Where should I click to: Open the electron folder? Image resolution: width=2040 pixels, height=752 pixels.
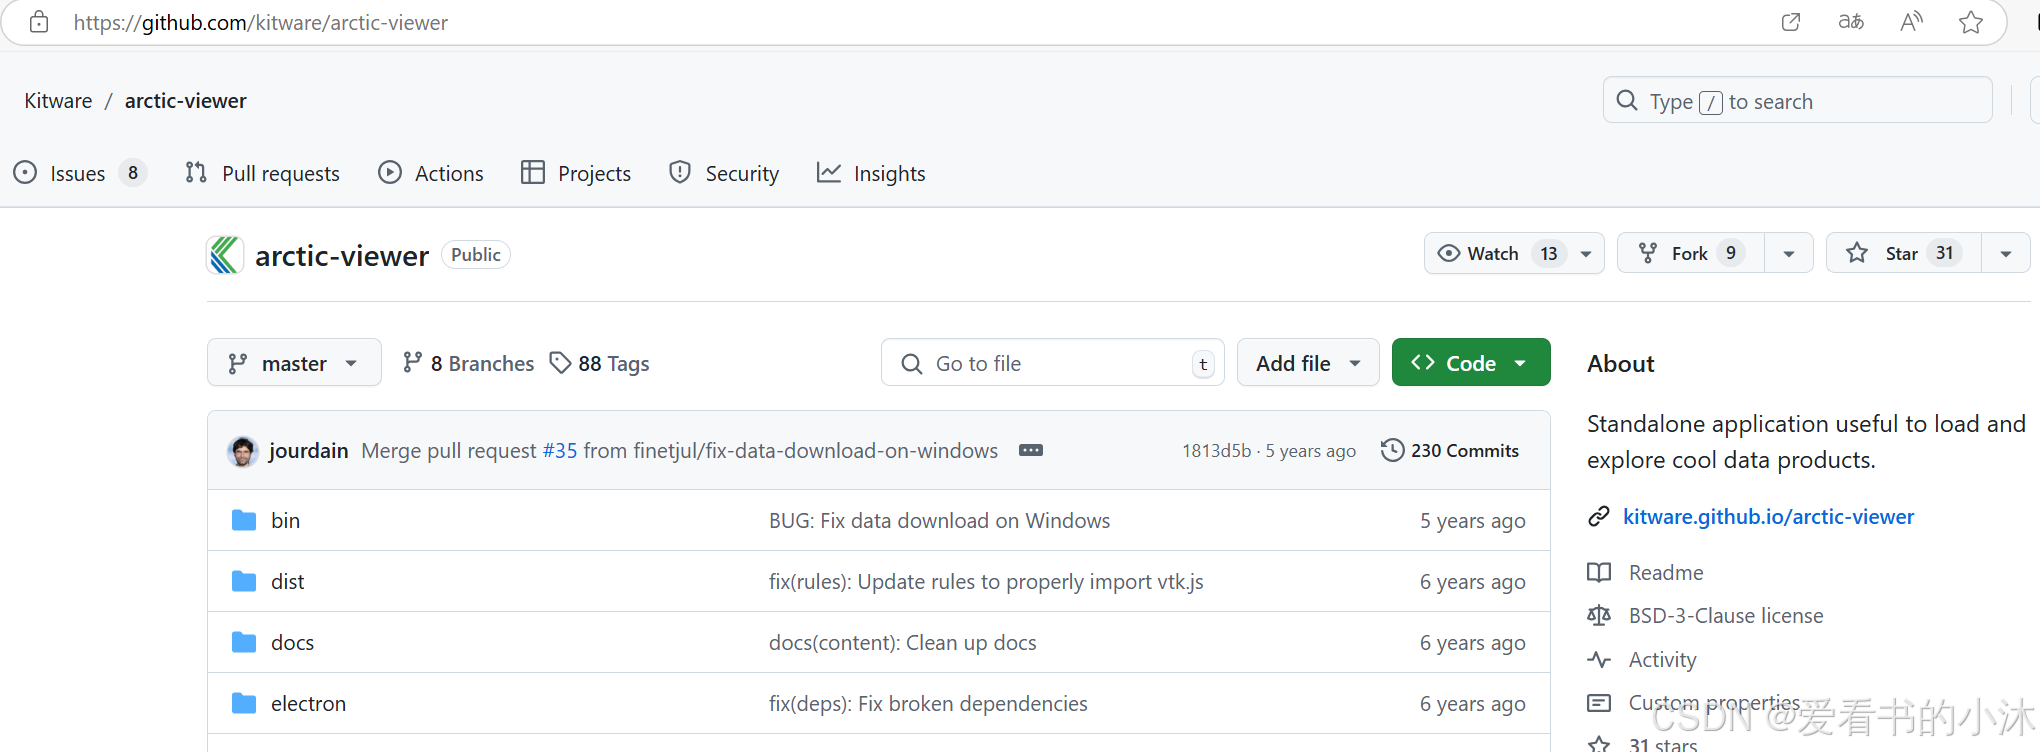tap(308, 703)
